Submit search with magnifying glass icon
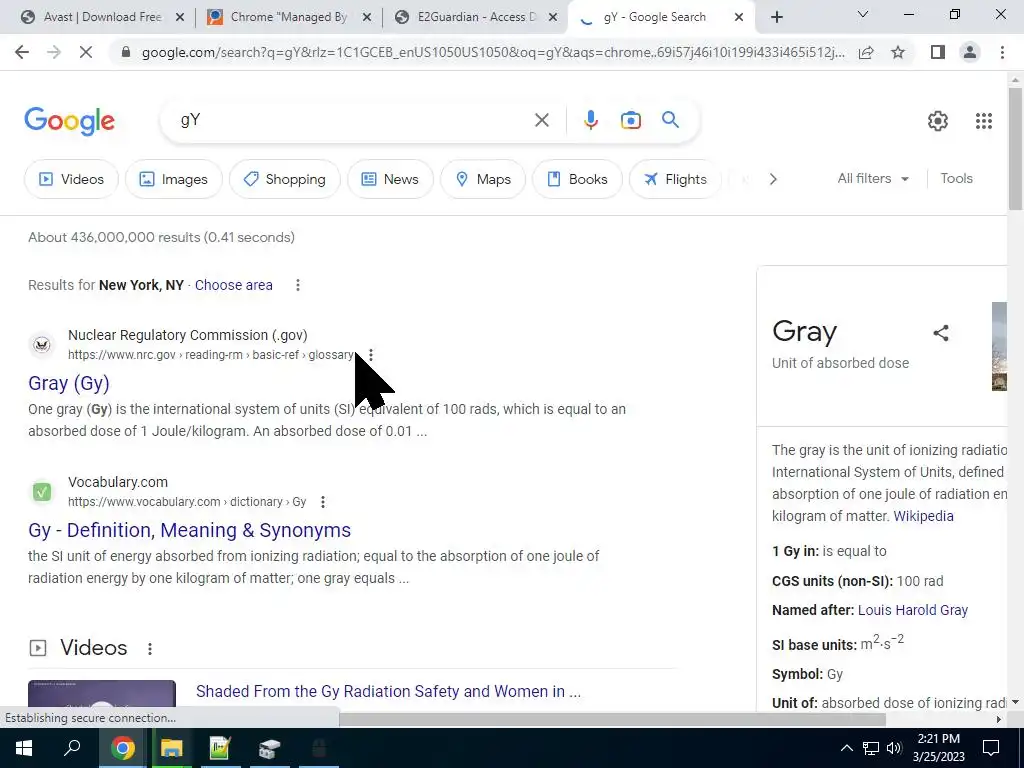 [x=670, y=120]
